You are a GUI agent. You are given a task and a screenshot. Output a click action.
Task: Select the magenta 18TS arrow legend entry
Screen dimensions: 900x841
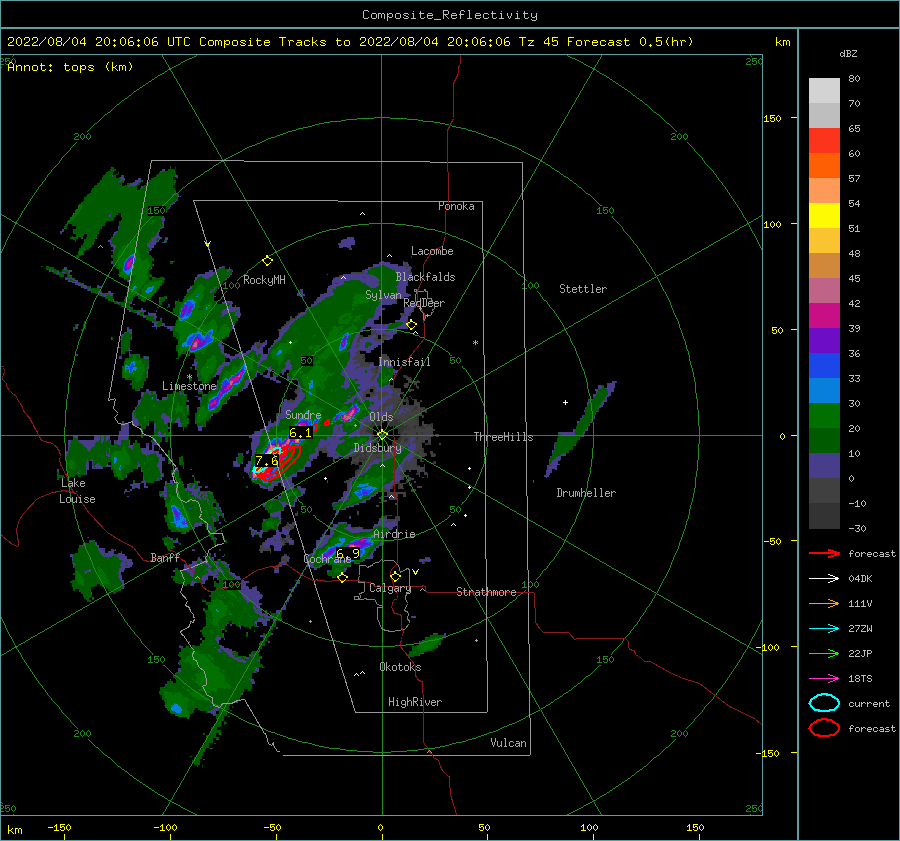(824, 679)
